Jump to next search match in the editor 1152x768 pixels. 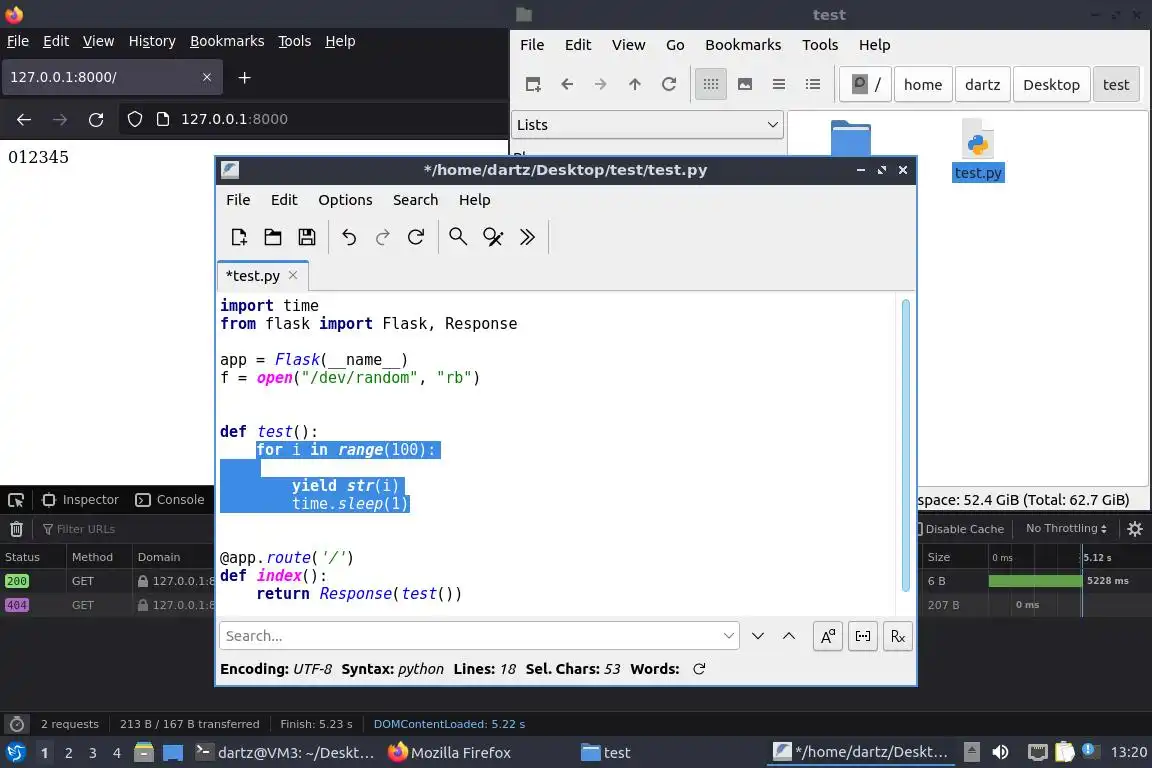(x=757, y=636)
